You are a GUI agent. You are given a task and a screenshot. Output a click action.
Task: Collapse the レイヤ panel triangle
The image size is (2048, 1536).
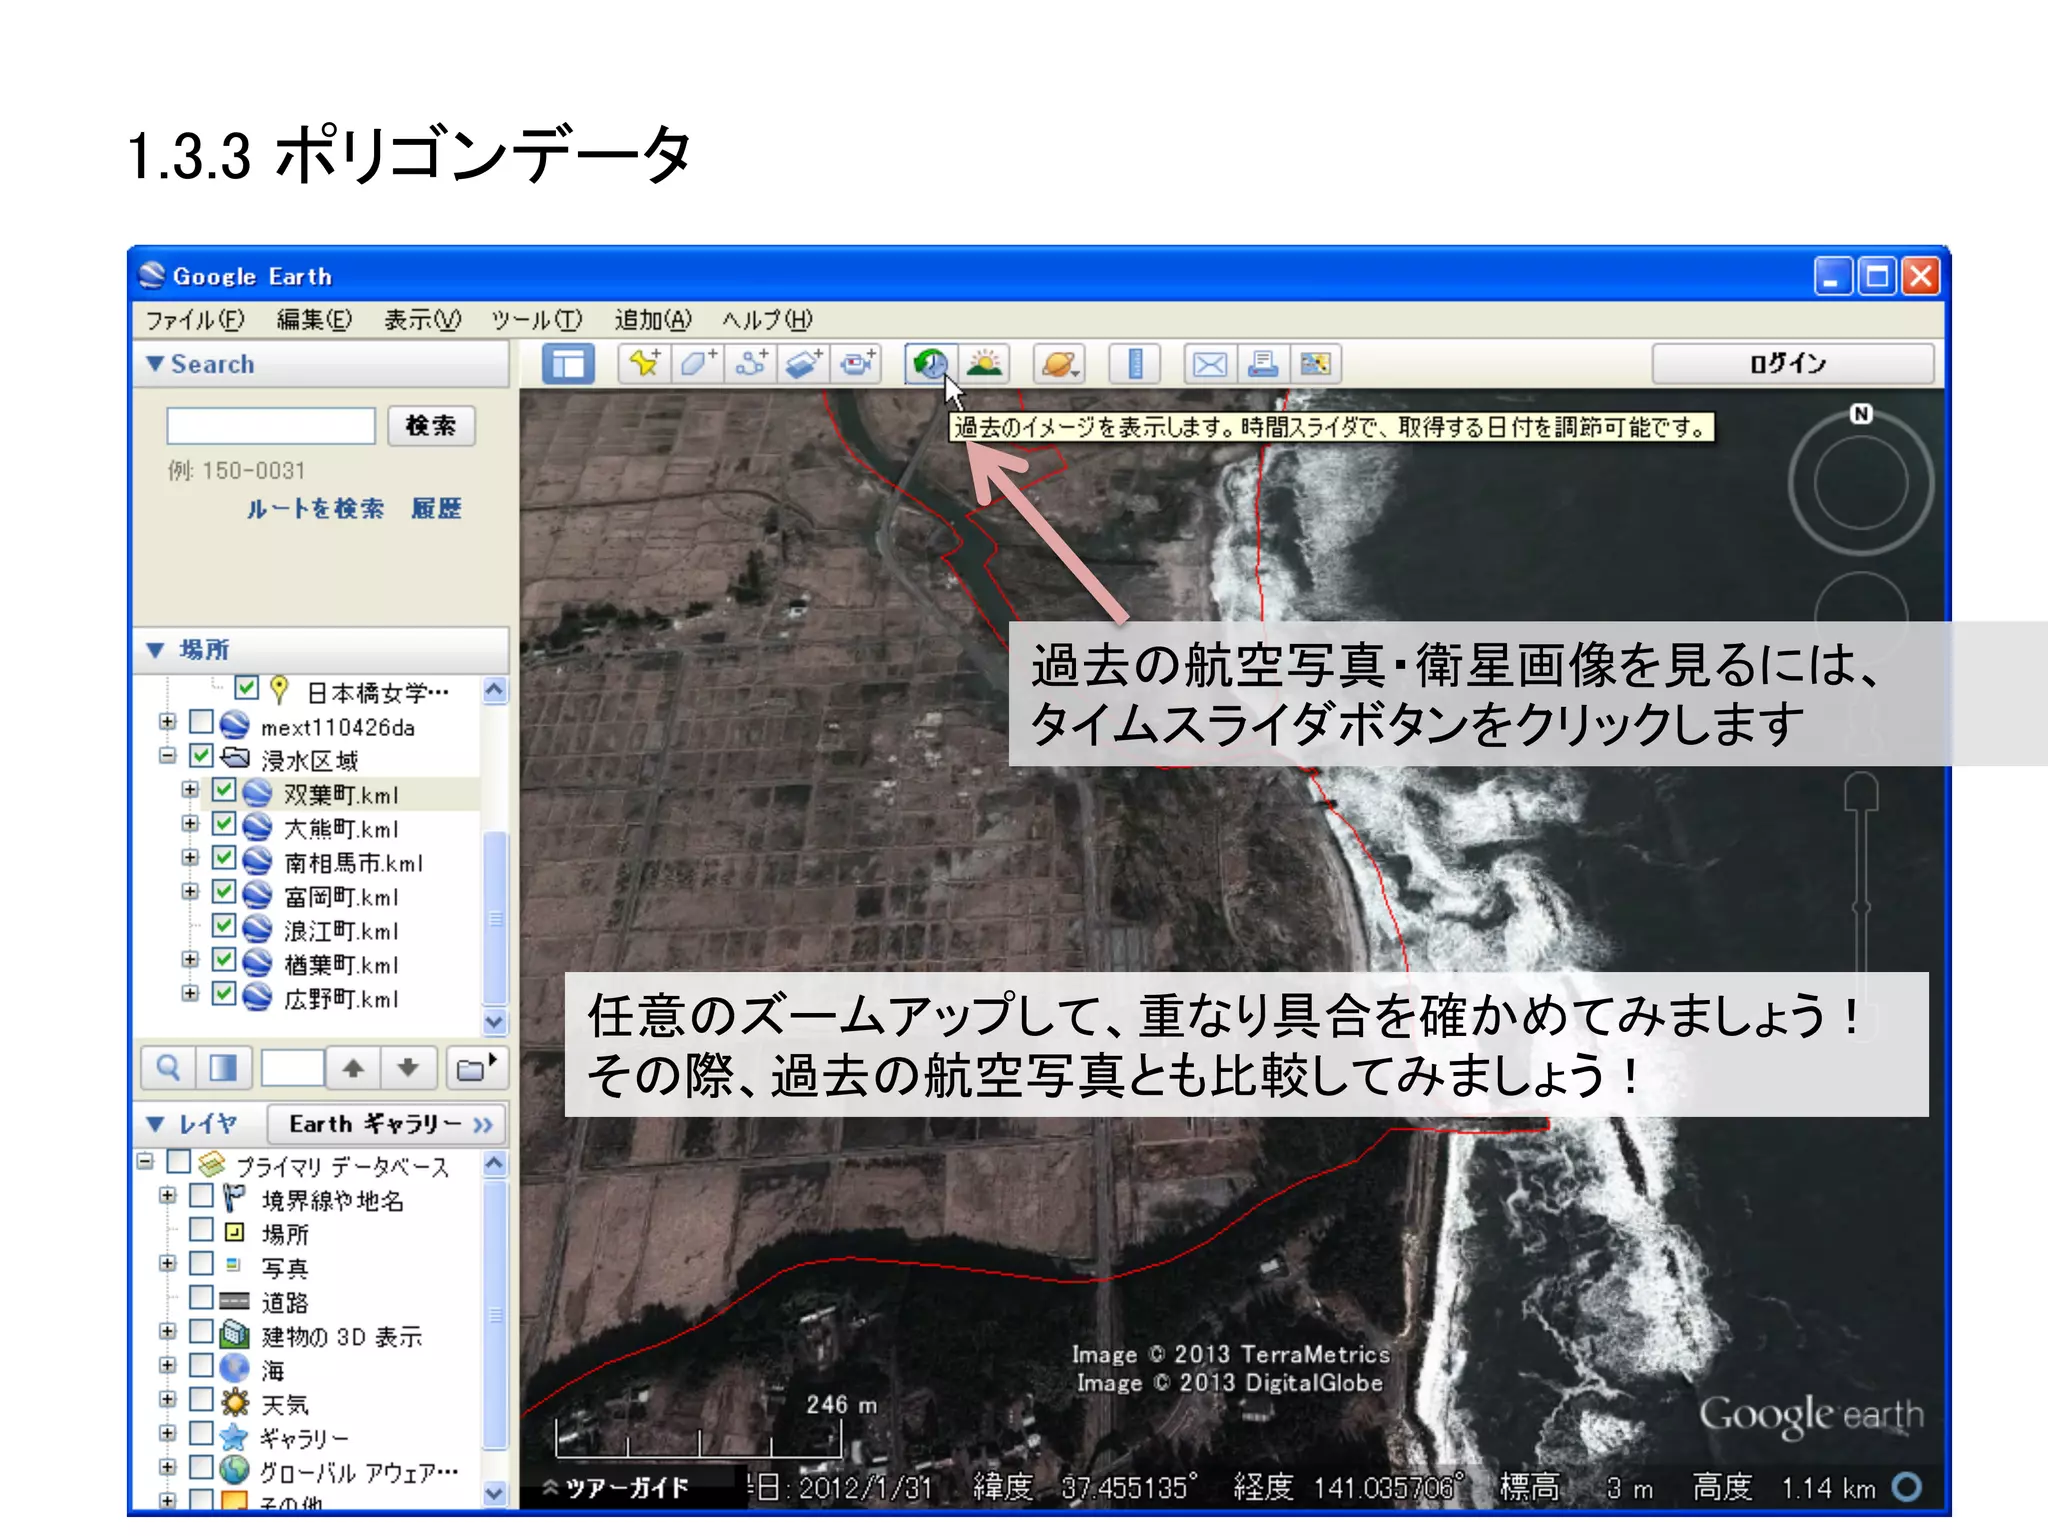tap(155, 1124)
